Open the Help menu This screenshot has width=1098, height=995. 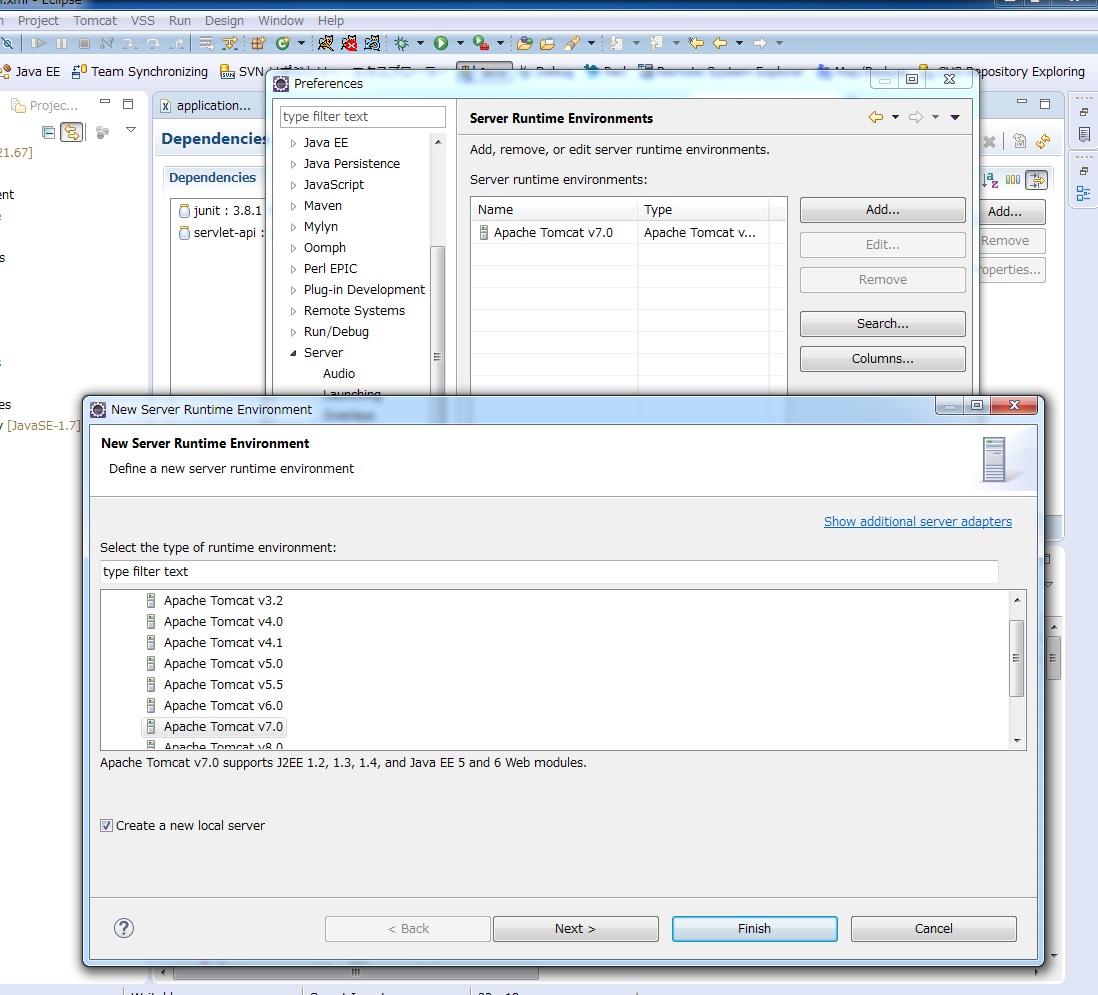(331, 20)
